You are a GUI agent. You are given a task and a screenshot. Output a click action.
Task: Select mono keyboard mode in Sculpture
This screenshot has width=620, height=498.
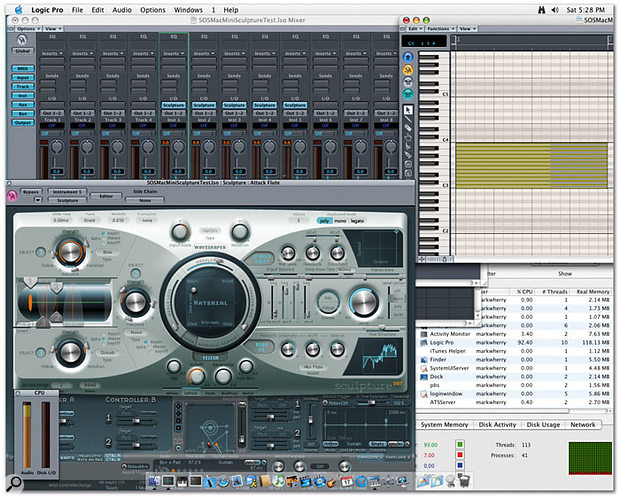coord(340,221)
